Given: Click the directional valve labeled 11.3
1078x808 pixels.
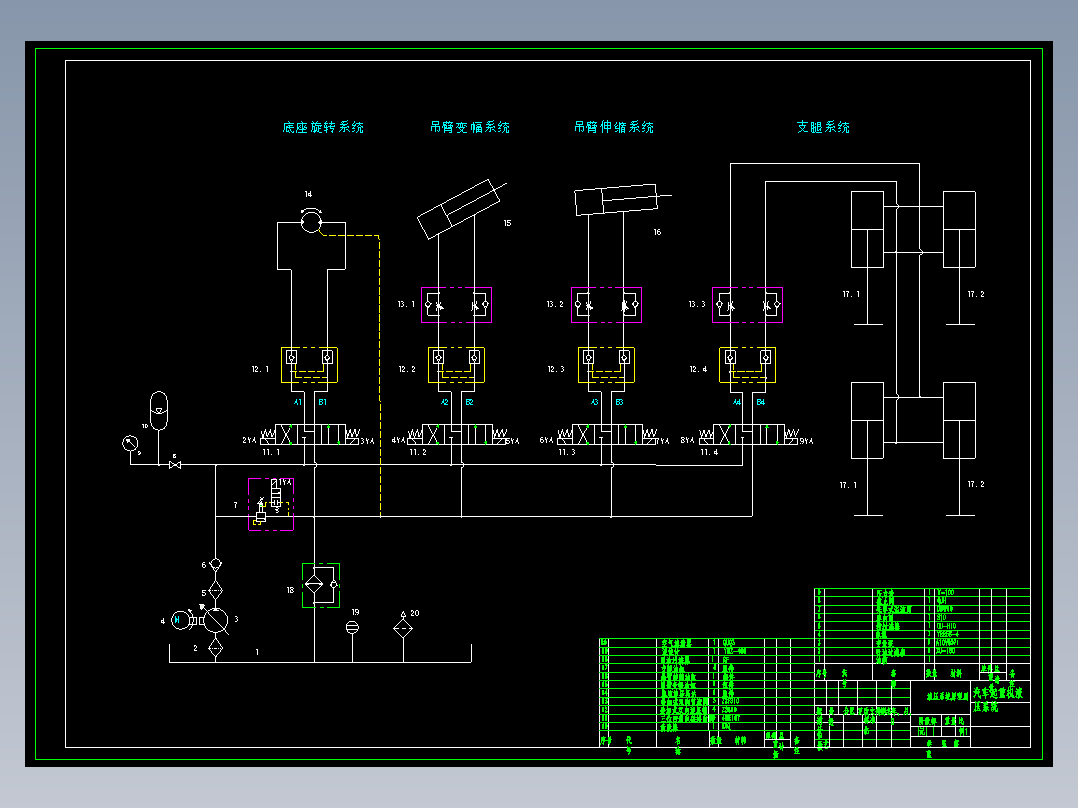Looking at the screenshot, I should [x=606, y=435].
